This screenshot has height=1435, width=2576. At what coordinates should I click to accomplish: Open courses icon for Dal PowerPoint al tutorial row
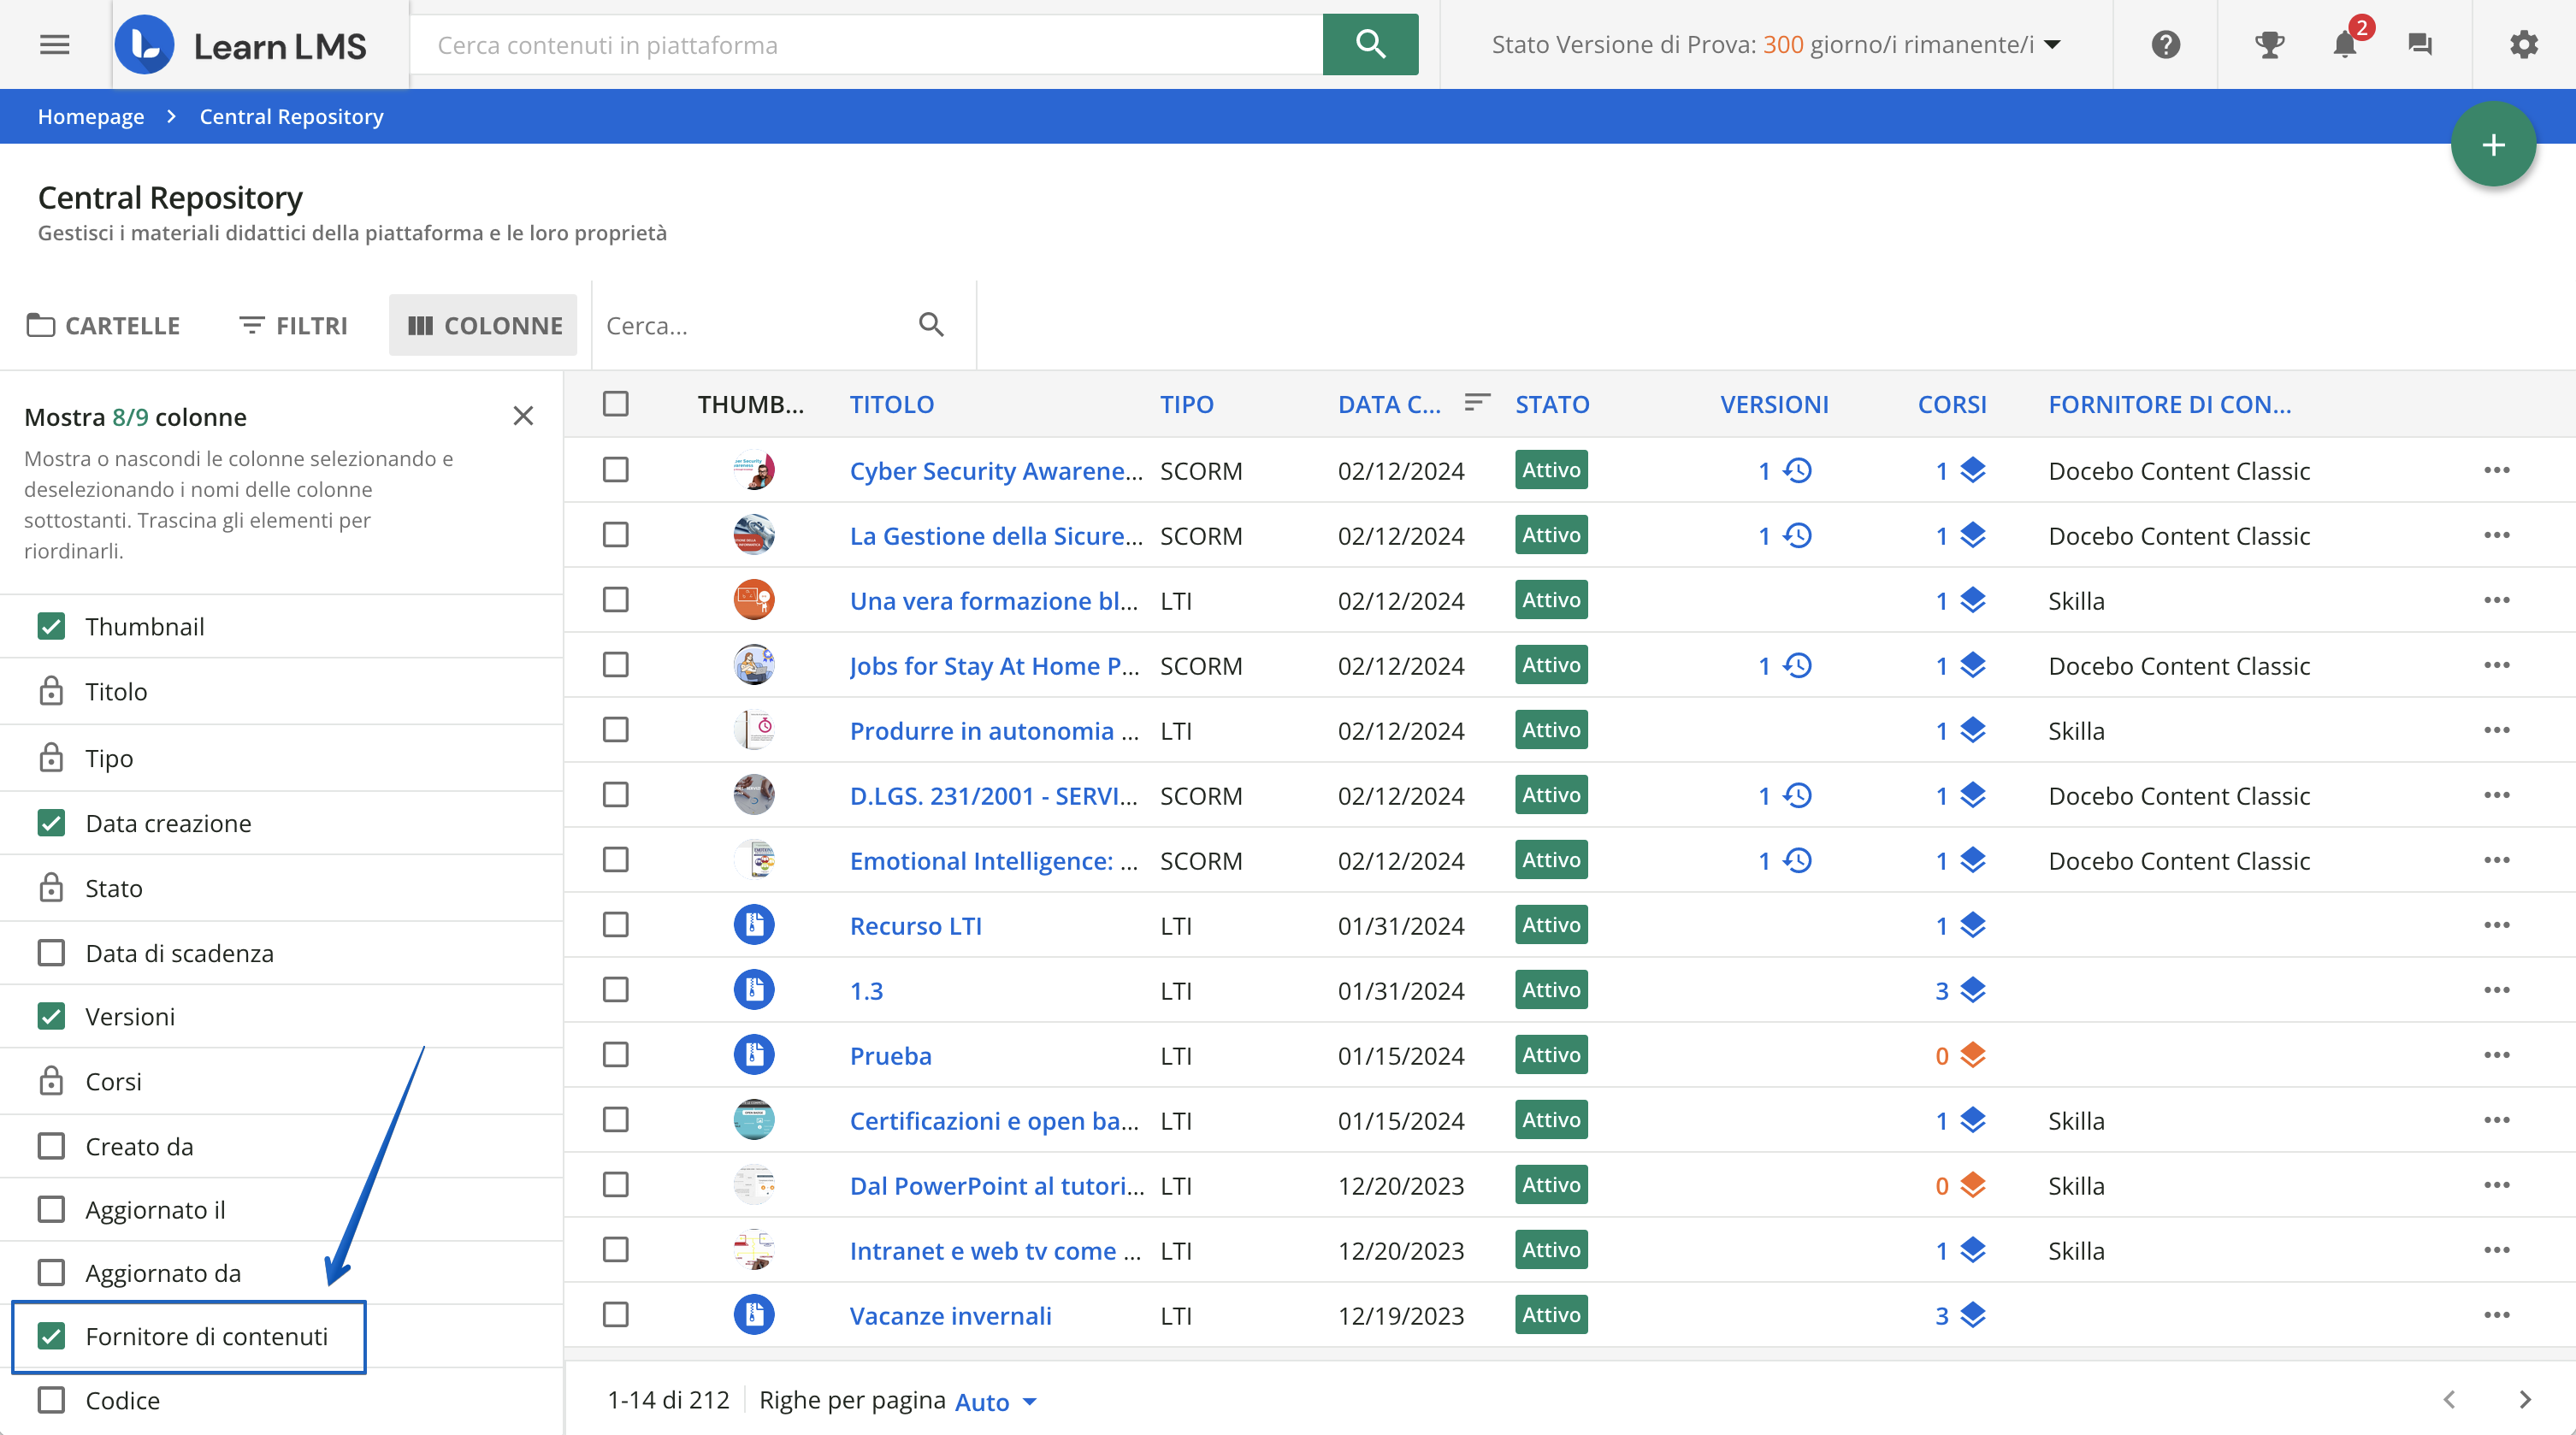point(1973,1185)
